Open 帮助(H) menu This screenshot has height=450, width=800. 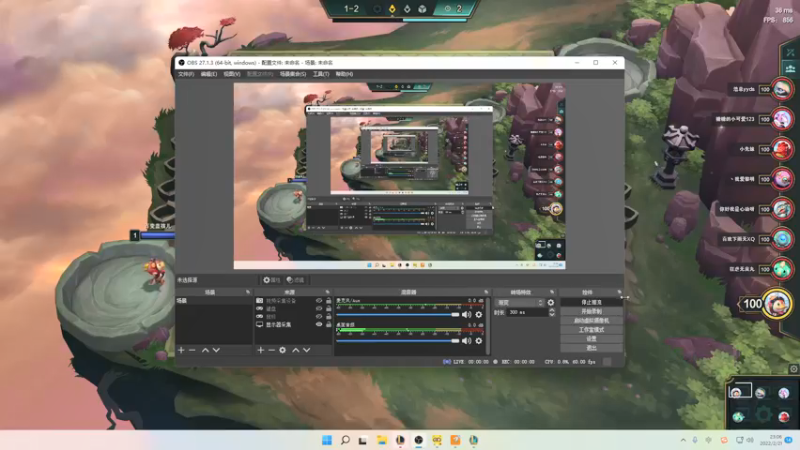point(344,74)
